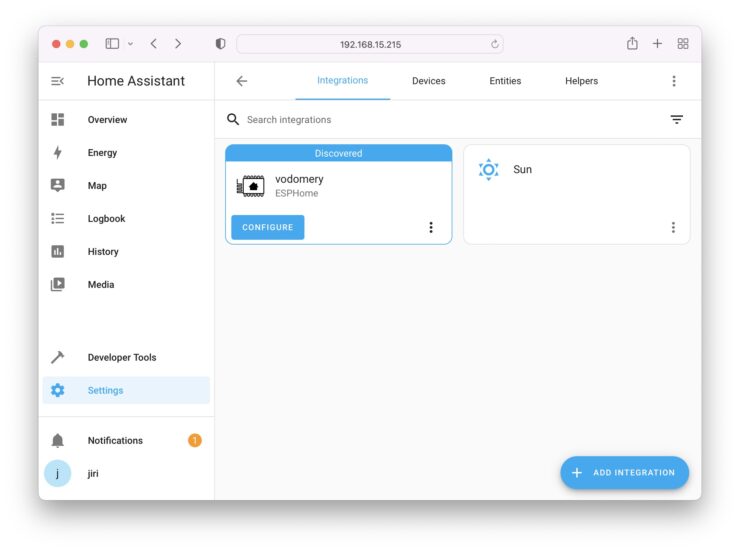Open the Sun card three-dot menu

(673, 227)
